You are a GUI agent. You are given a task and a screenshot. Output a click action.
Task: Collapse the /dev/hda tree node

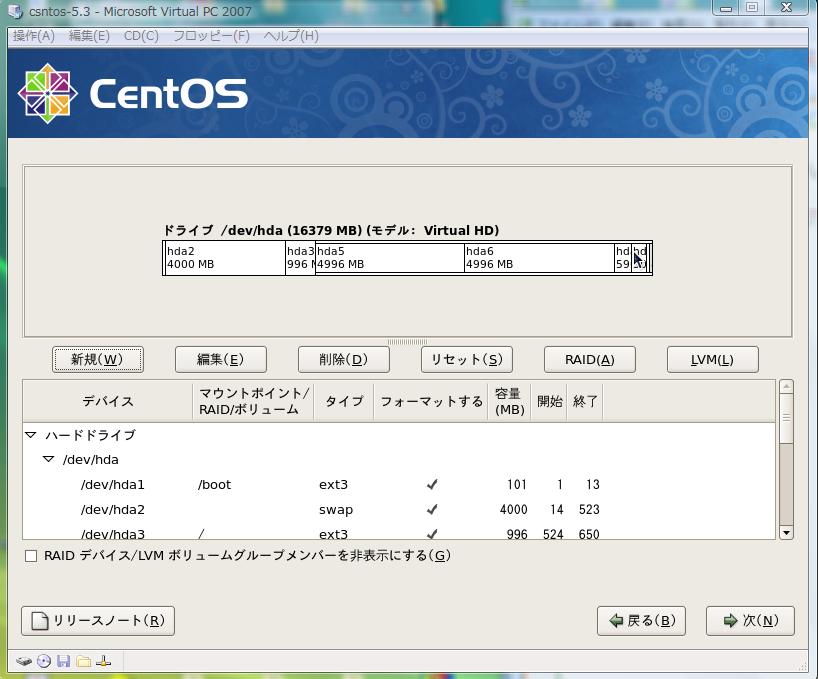[48, 460]
